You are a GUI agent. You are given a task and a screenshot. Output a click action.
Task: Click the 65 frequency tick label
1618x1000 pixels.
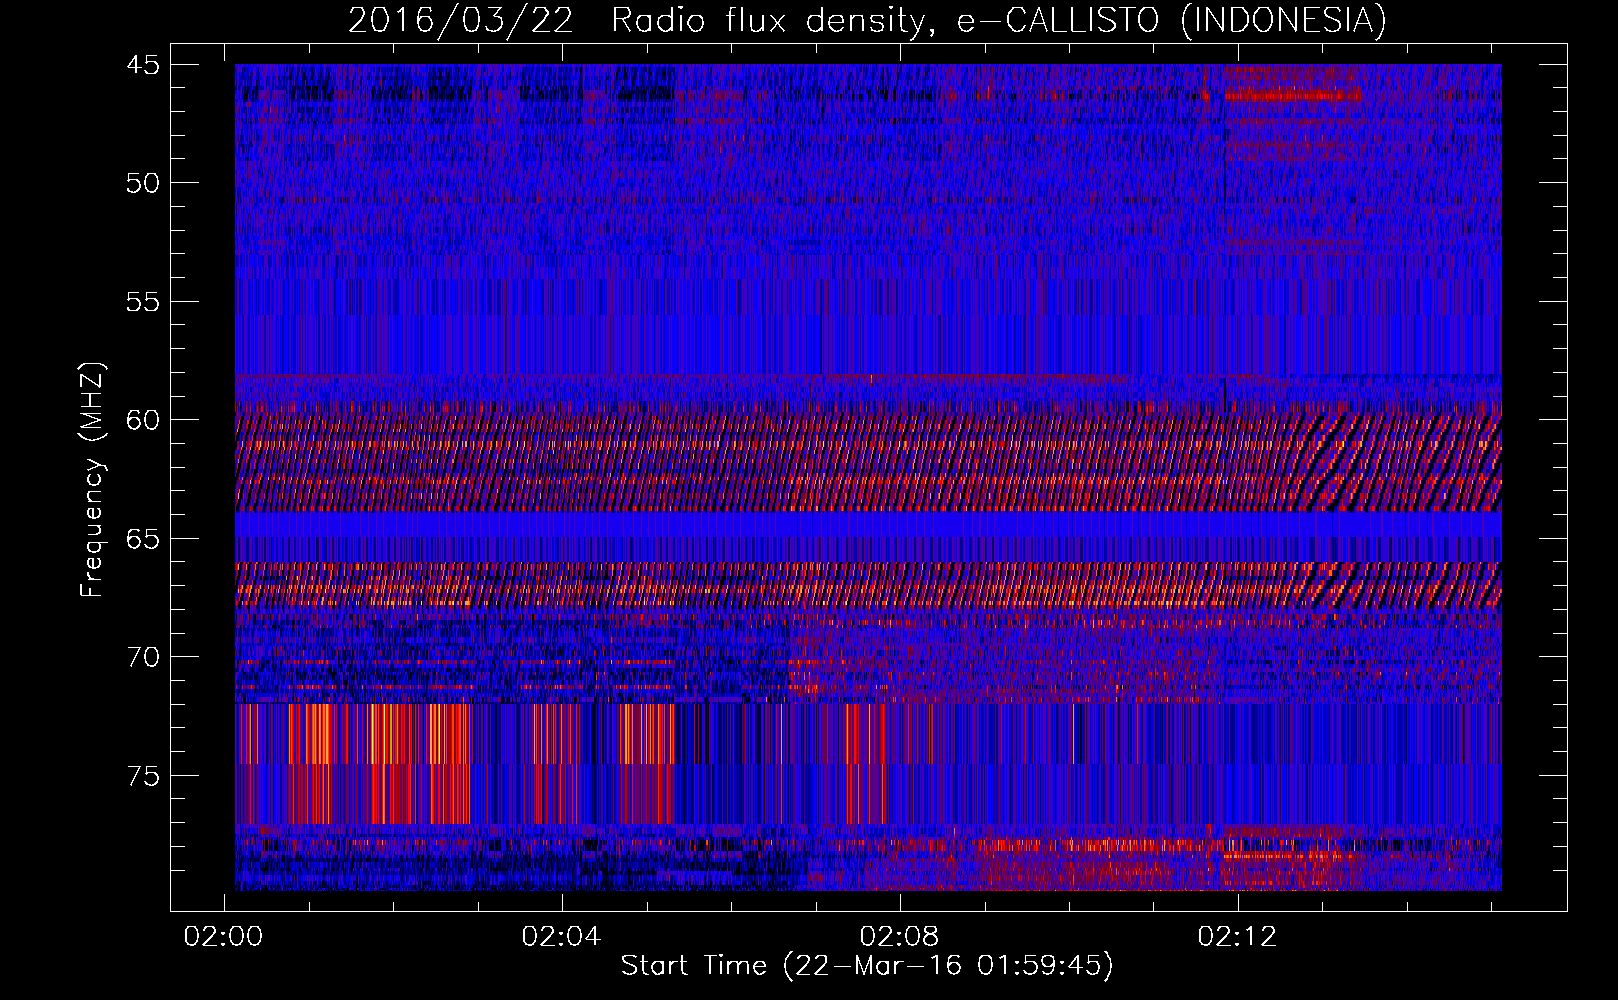142,538
